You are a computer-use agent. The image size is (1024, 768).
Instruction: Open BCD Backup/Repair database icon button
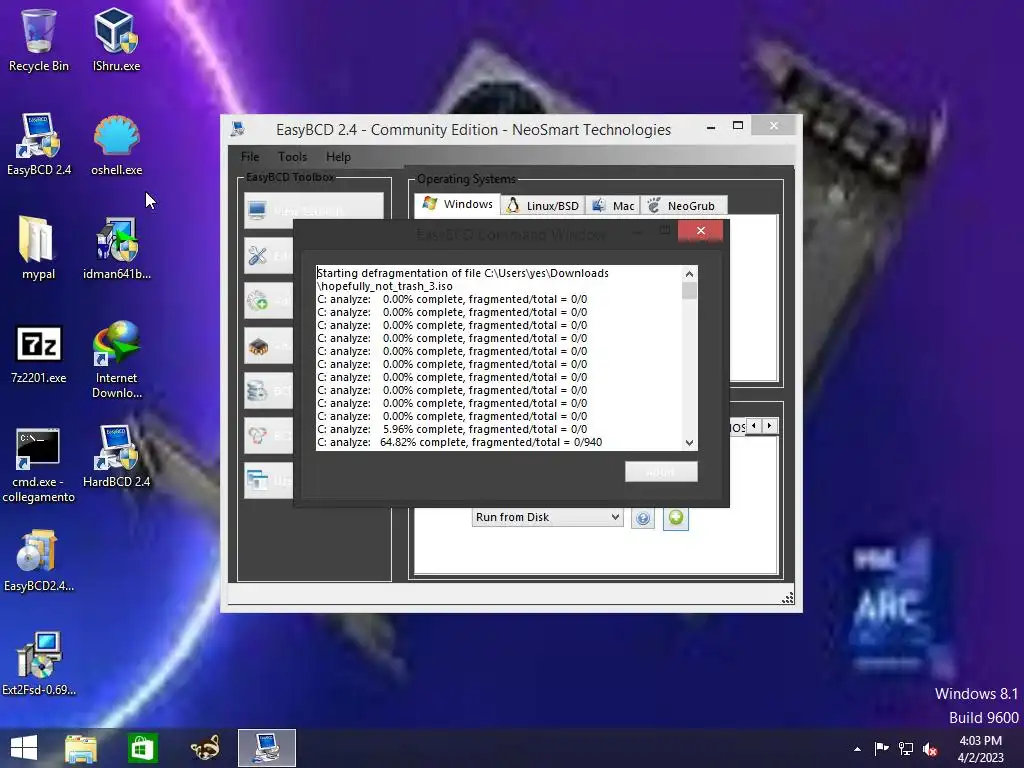(x=268, y=391)
